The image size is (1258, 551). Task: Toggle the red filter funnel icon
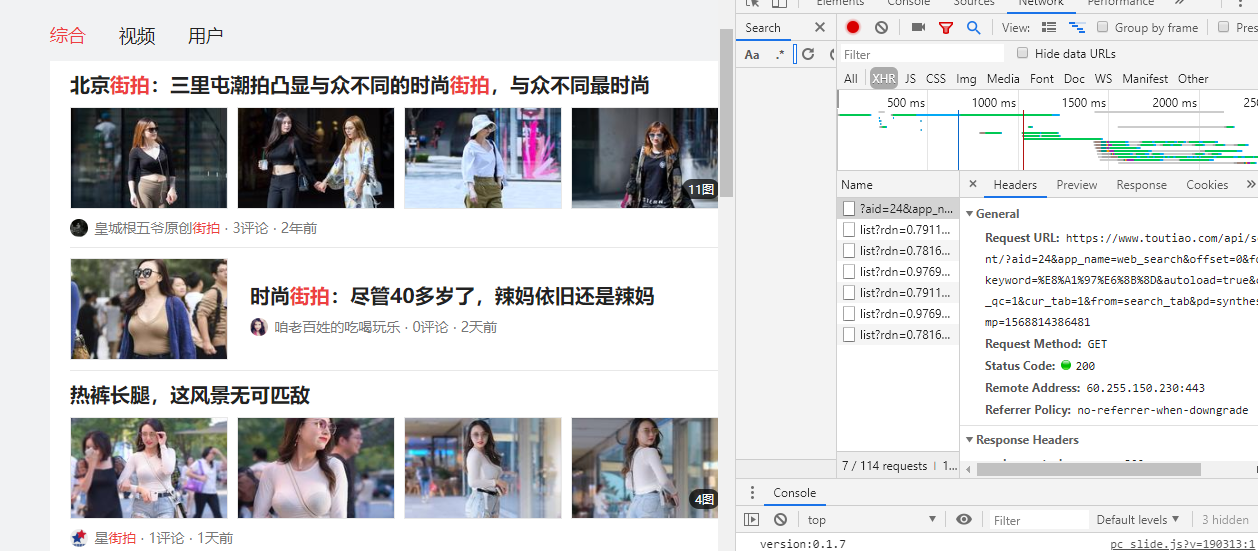coord(946,28)
